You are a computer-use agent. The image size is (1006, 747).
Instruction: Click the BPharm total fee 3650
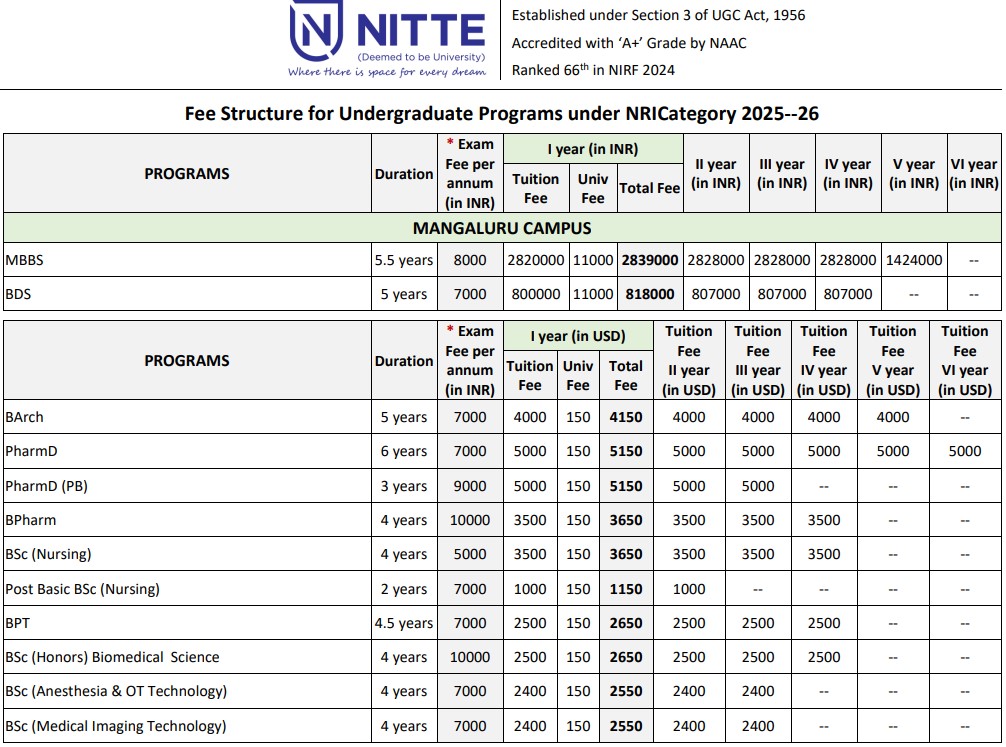(x=626, y=520)
